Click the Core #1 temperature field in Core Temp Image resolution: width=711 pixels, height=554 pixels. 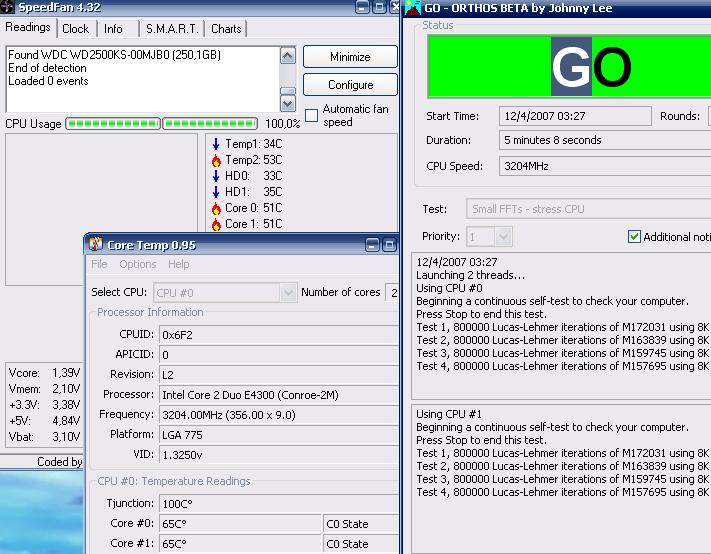(240, 544)
